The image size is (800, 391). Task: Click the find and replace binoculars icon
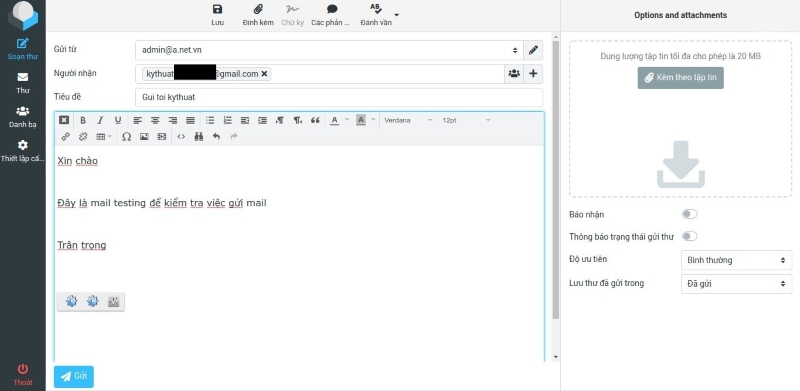(x=199, y=136)
